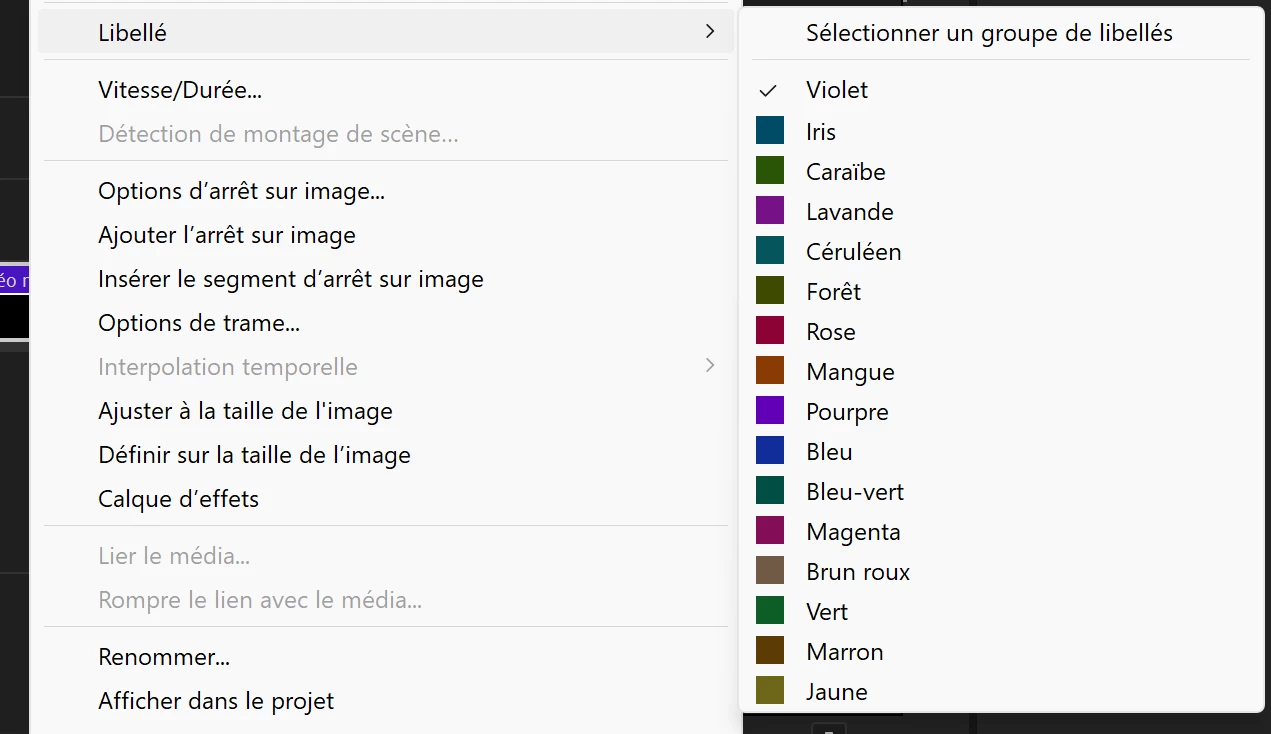
Task: Click the disabled Lier le média… entry
Action: pyautogui.click(x=174, y=556)
